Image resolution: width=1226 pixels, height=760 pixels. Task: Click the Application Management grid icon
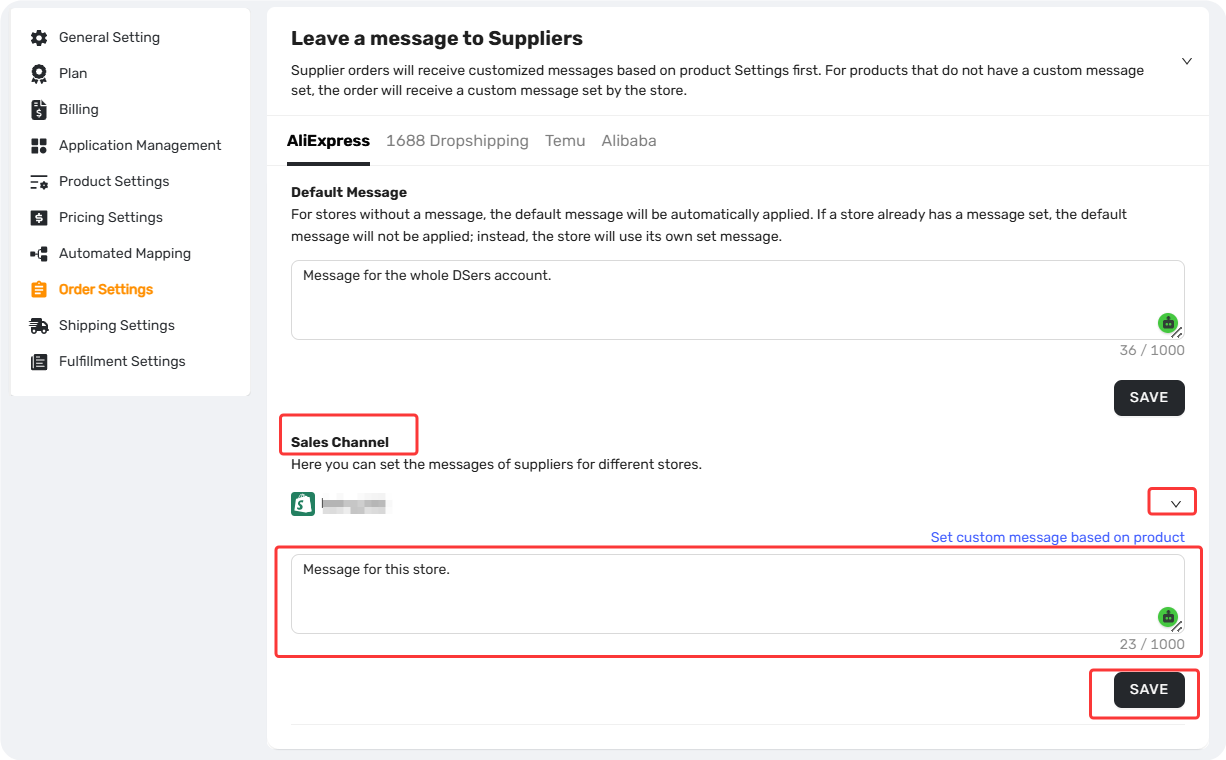pyautogui.click(x=39, y=146)
